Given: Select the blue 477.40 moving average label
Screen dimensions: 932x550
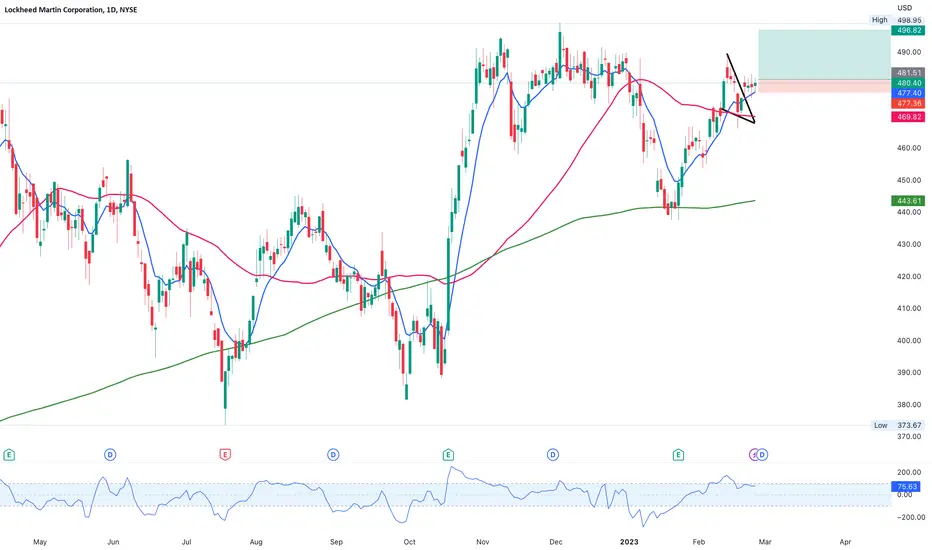Looking at the screenshot, I should [x=908, y=93].
